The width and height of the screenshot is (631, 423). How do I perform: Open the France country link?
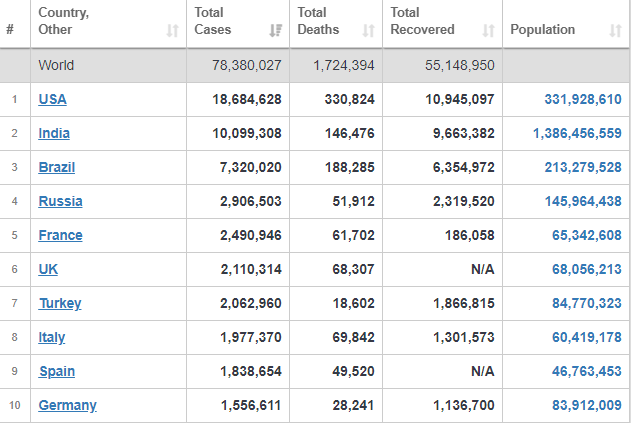click(x=60, y=235)
